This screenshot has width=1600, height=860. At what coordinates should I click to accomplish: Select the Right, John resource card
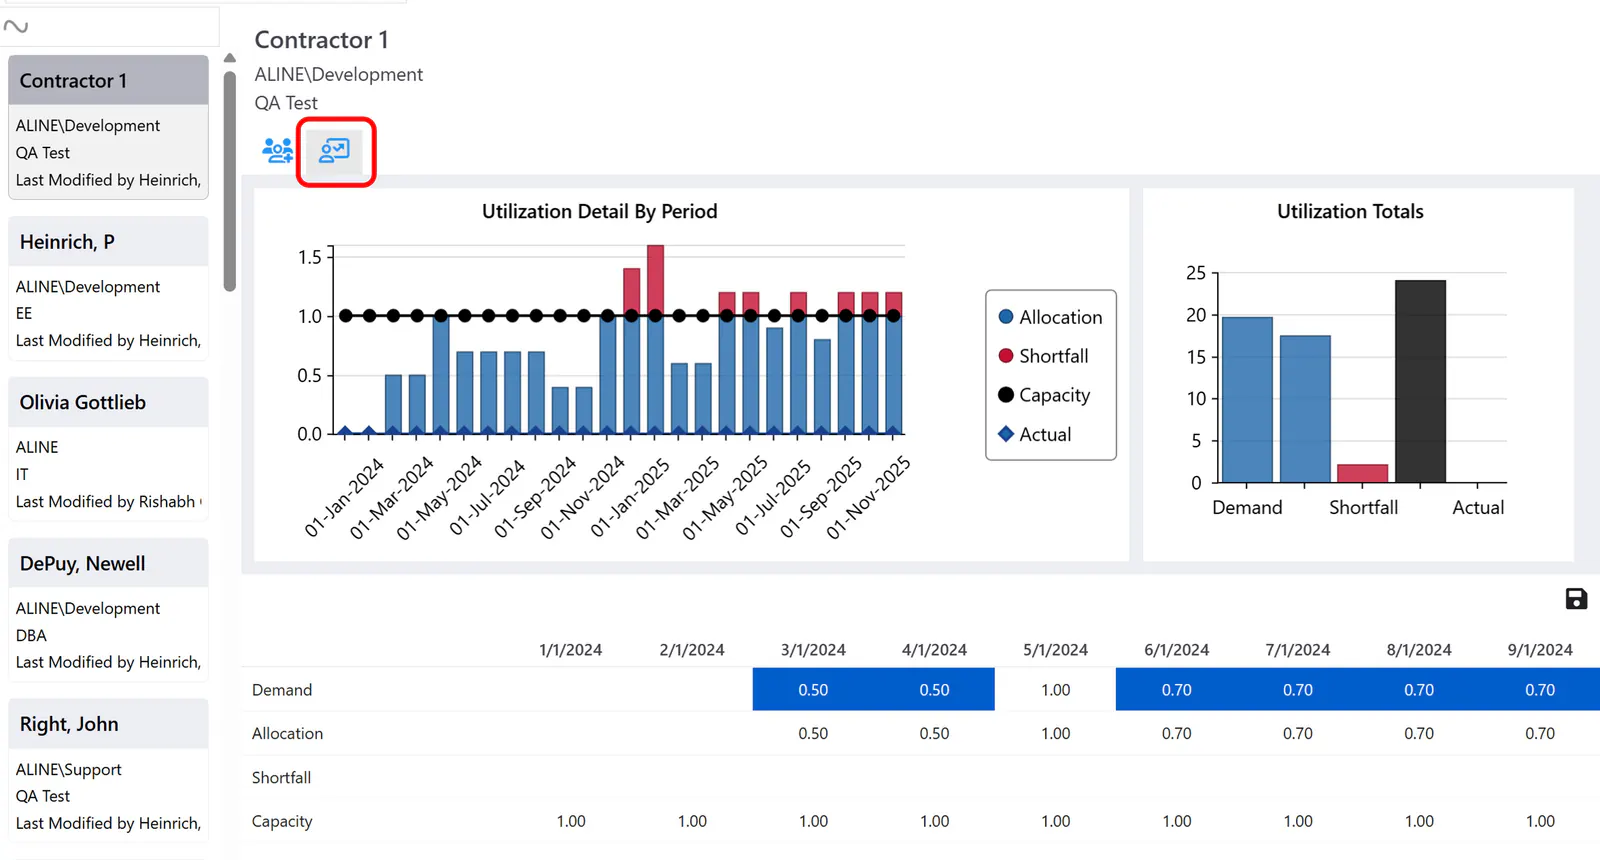click(108, 770)
